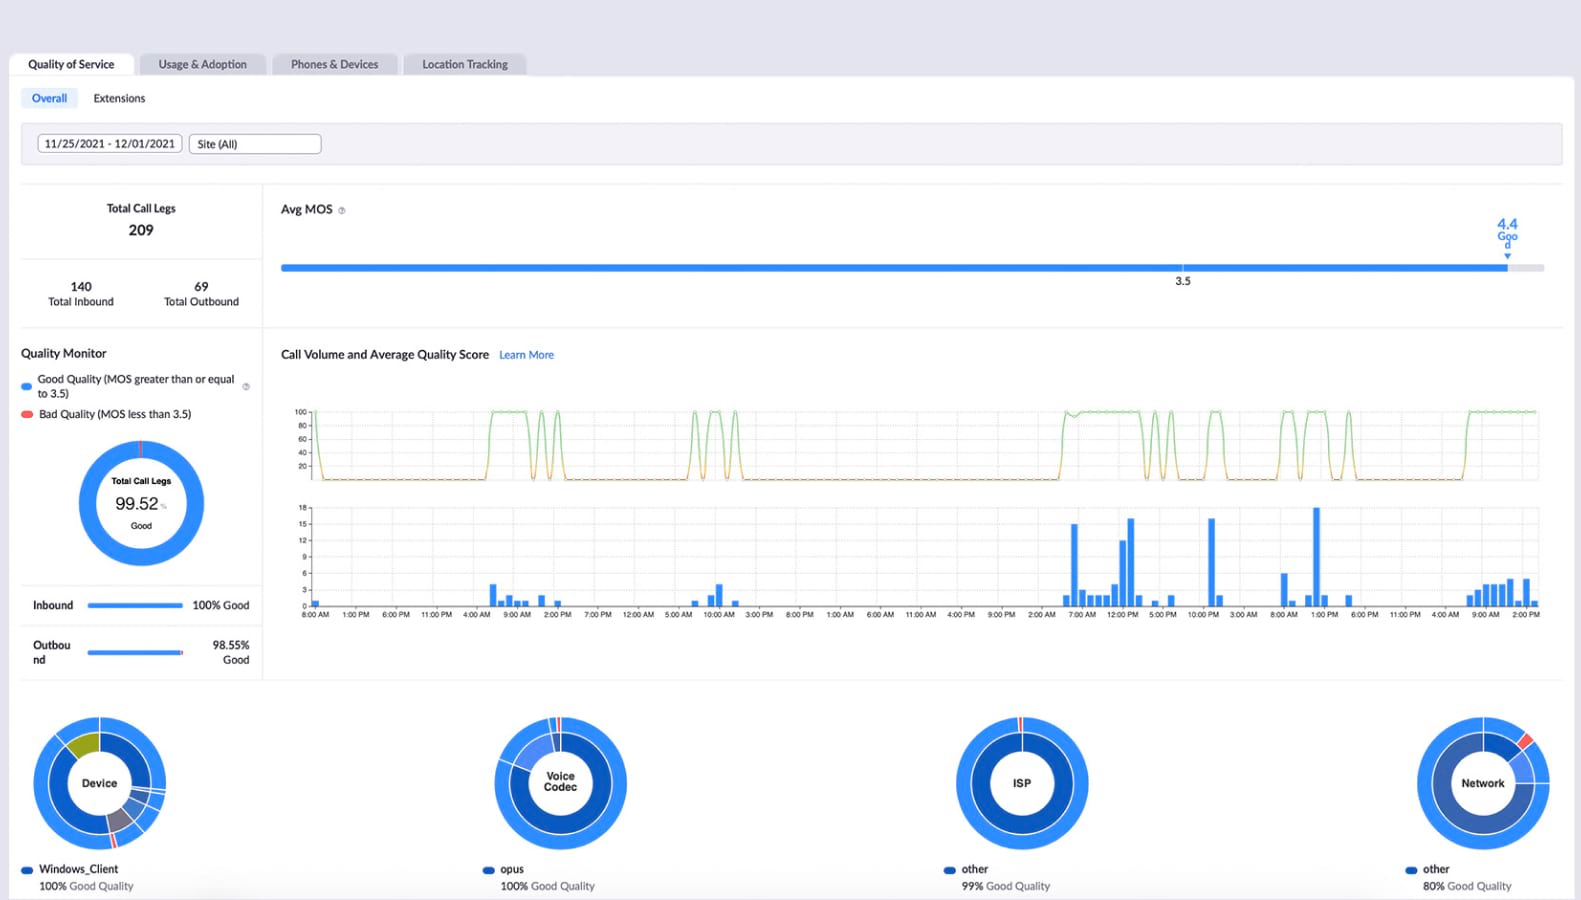This screenshot has width=1581, height=900.
Task: Click the Learn More link
Action: 526,355
